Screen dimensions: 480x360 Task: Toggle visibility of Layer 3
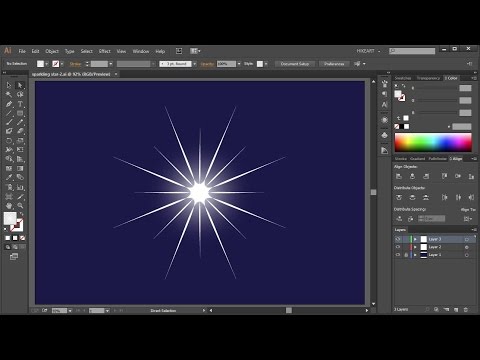click(398, 239)
